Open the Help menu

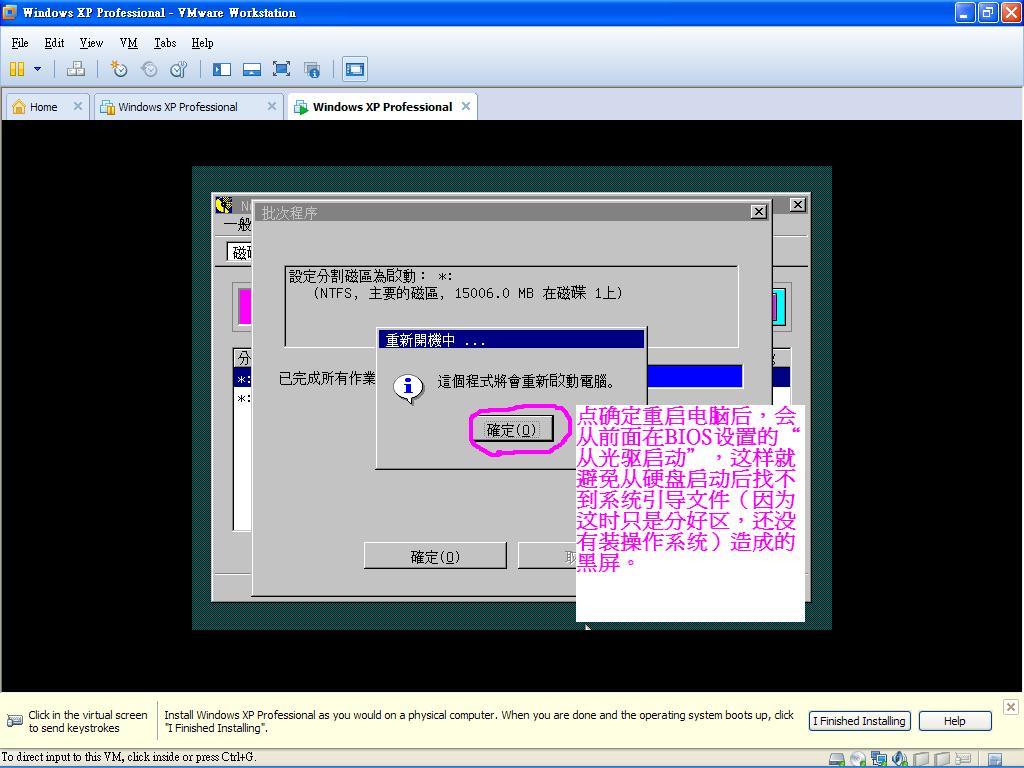tap(202, 43)
